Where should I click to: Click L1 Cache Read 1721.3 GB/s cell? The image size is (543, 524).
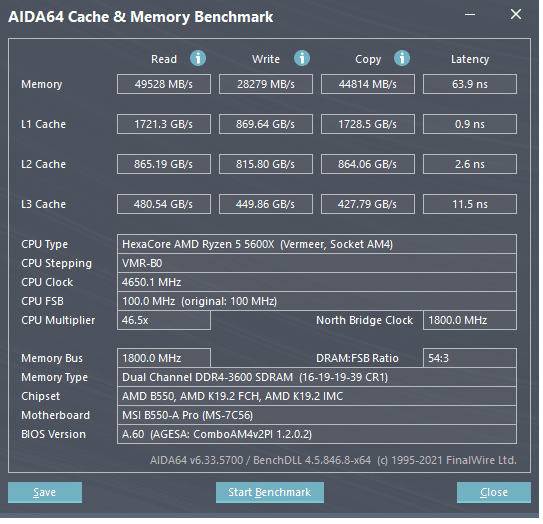(x=164, y=124)
